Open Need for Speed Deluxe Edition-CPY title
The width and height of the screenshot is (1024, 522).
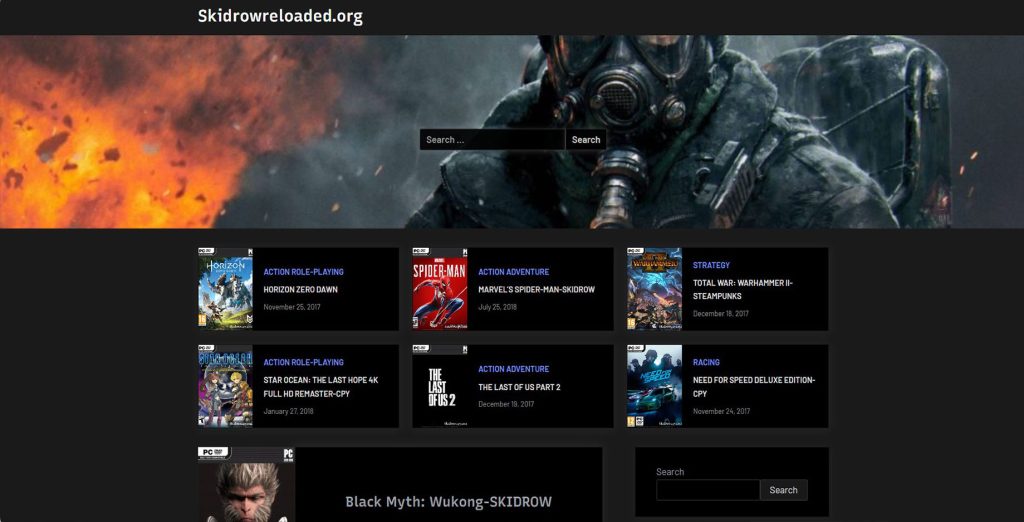tap(754, 387)
